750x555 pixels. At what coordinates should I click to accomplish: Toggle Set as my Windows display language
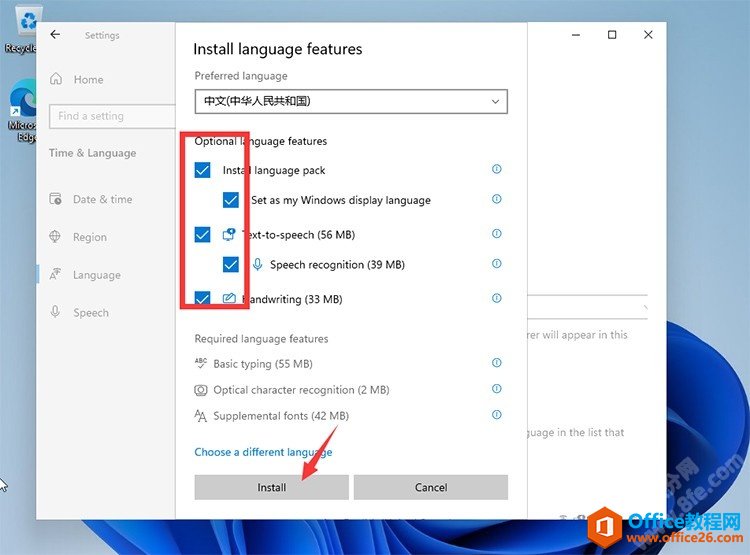(x=231, y=200)
